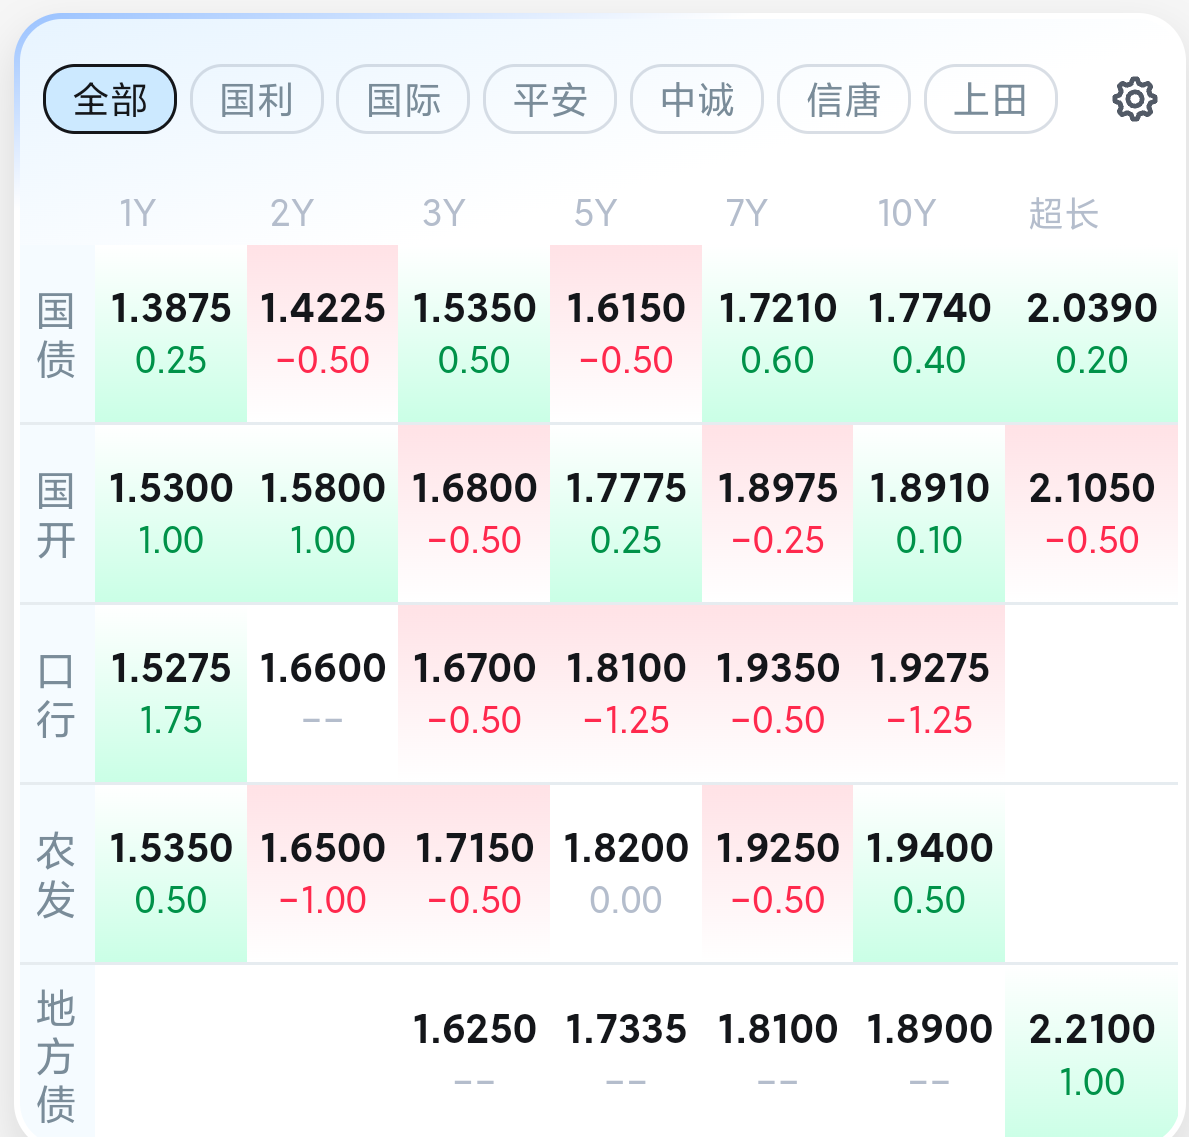The image size is (1189, 1137).
Task: Click the 10Y column header
Action: (907, 213)
